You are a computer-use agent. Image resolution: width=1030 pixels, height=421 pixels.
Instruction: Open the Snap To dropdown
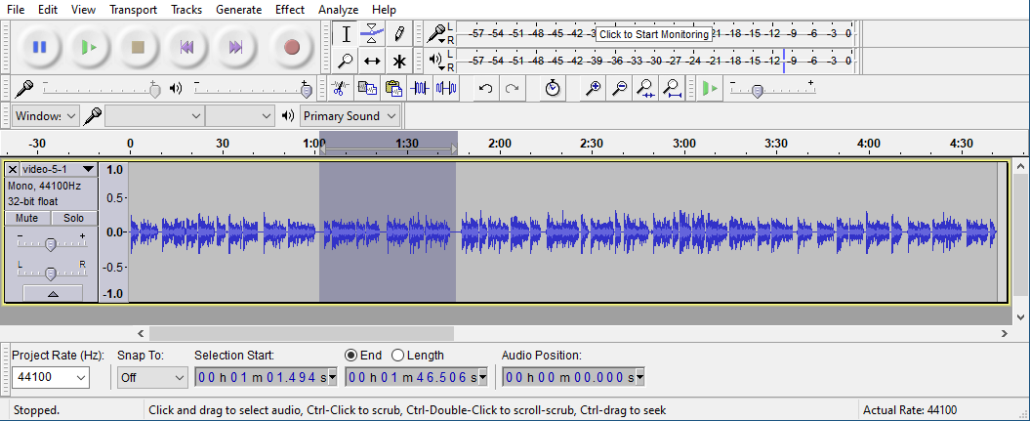[x=179, y=378]
